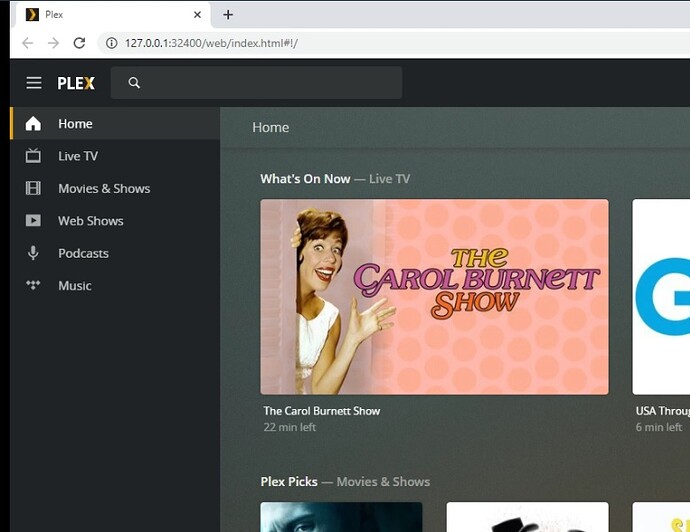Select the Home sidebar item
Viewport: 690px width, 532px height.
click(x=115, y=124)
